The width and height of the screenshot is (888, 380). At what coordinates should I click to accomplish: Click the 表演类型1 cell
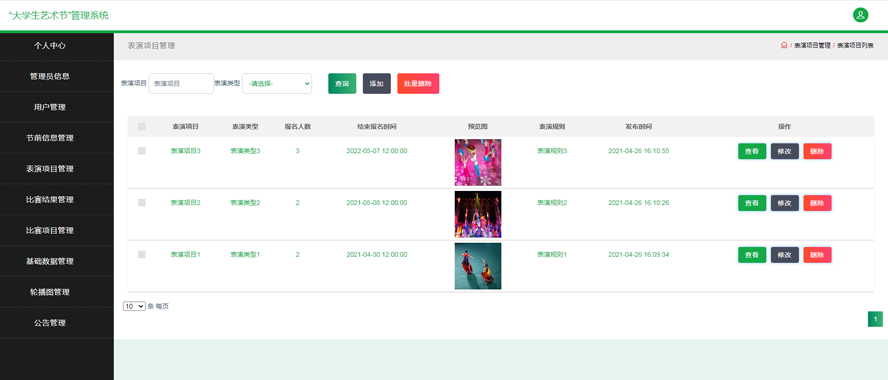pyautogui.click(x=245, y=255)
